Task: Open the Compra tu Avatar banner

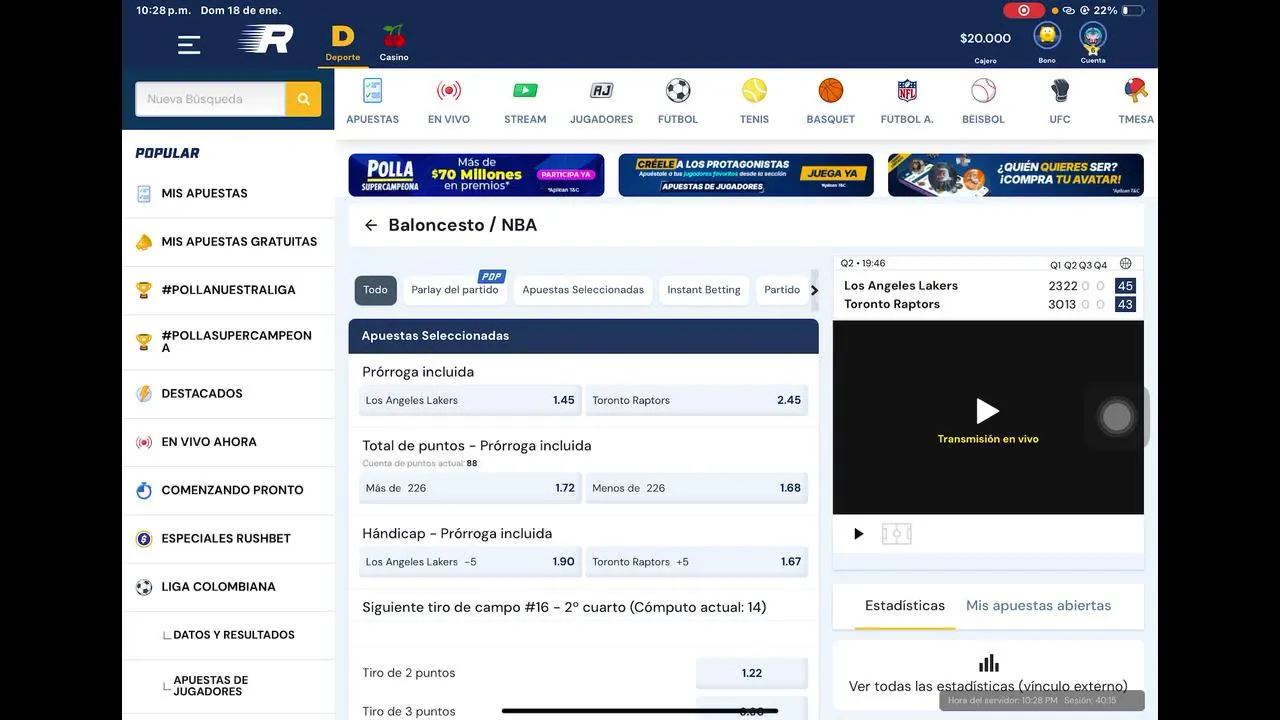Action: pos(1016,175)
